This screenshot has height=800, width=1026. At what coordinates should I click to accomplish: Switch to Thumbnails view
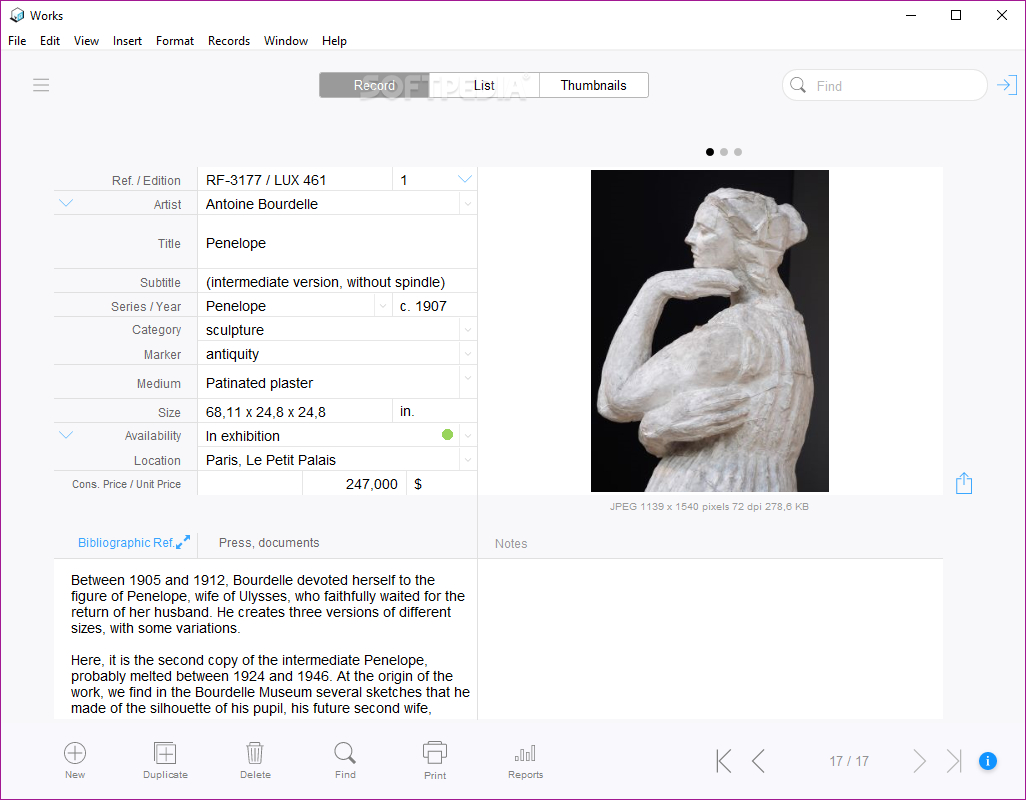coord(593,85)
